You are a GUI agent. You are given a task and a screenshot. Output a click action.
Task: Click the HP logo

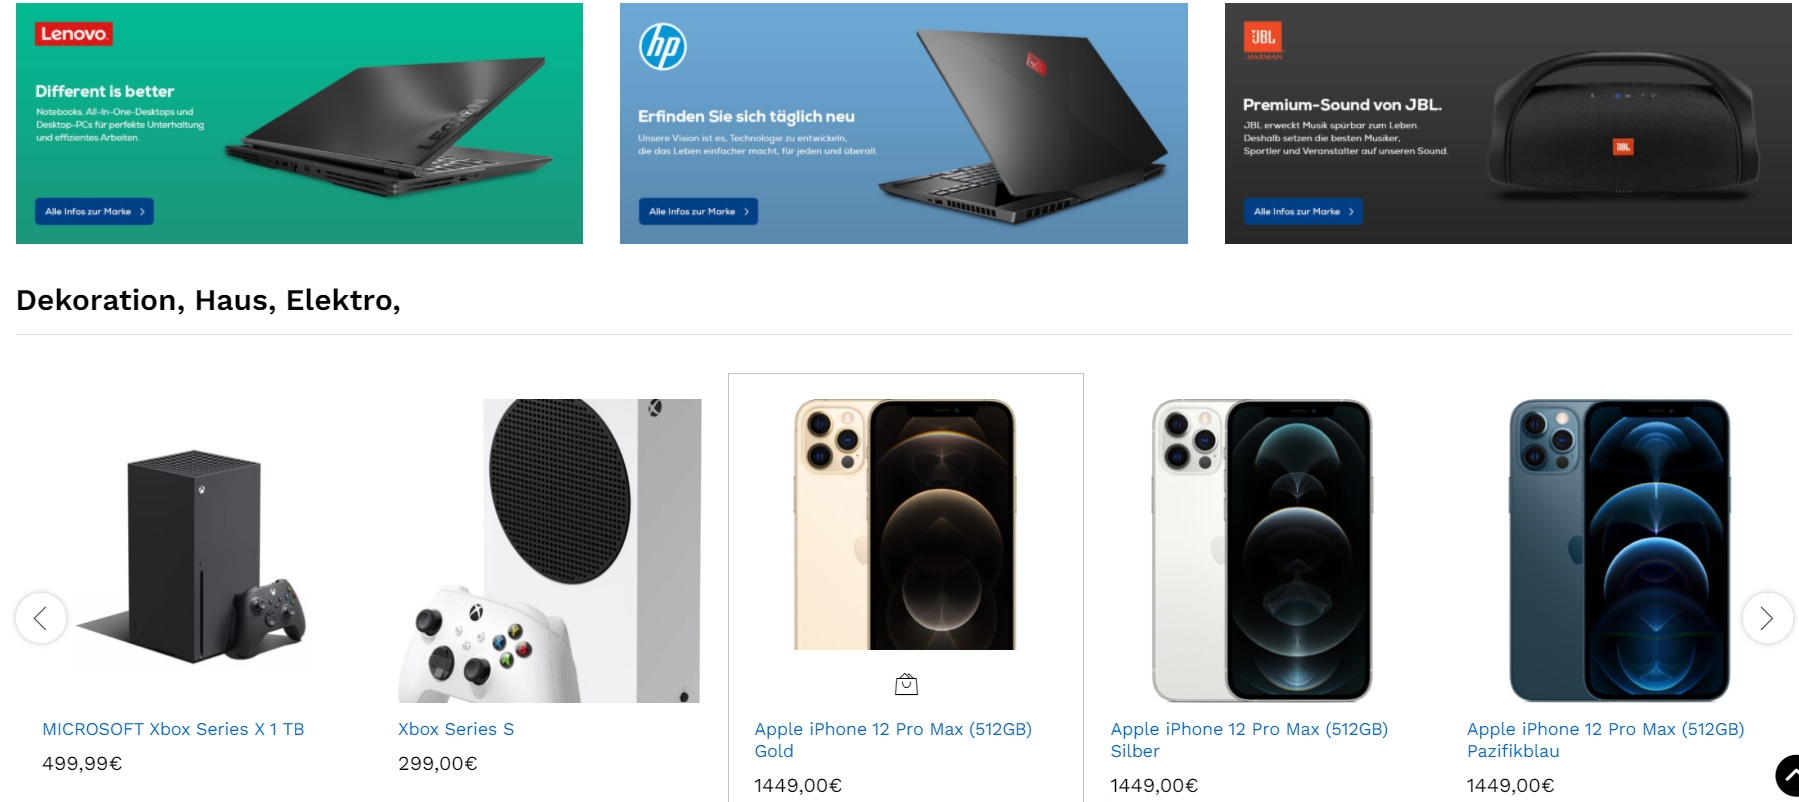663,46
